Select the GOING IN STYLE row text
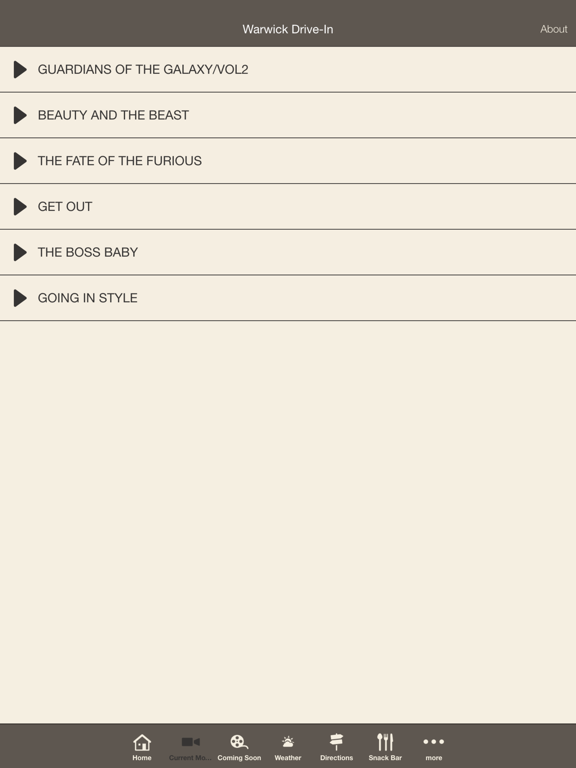Image resolution: width=576 pixels, height=768 pixels. pyautogui.click(x=88, y=298)
